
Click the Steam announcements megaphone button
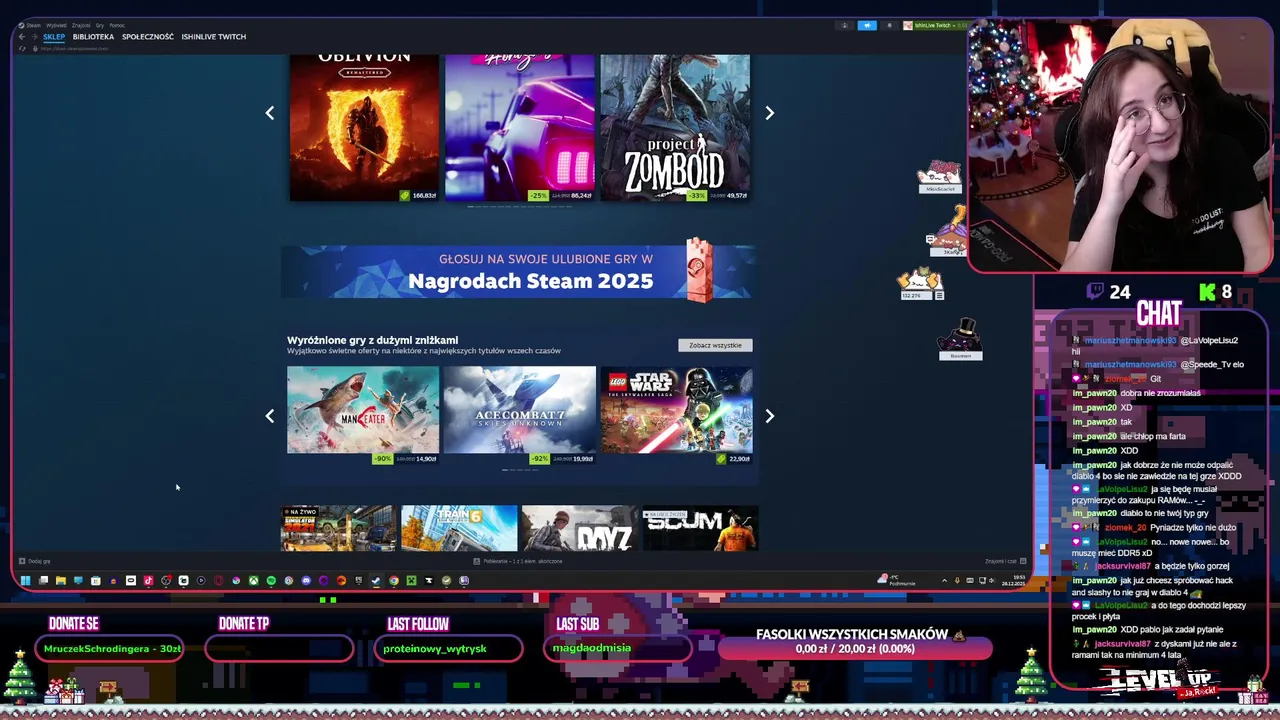click(867, 25)
